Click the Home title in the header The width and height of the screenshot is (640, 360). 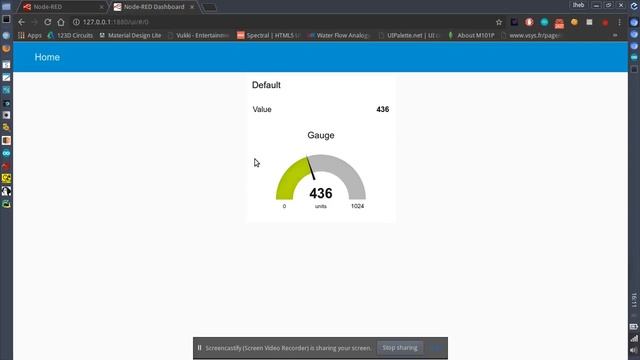click(x=47, y=57)
